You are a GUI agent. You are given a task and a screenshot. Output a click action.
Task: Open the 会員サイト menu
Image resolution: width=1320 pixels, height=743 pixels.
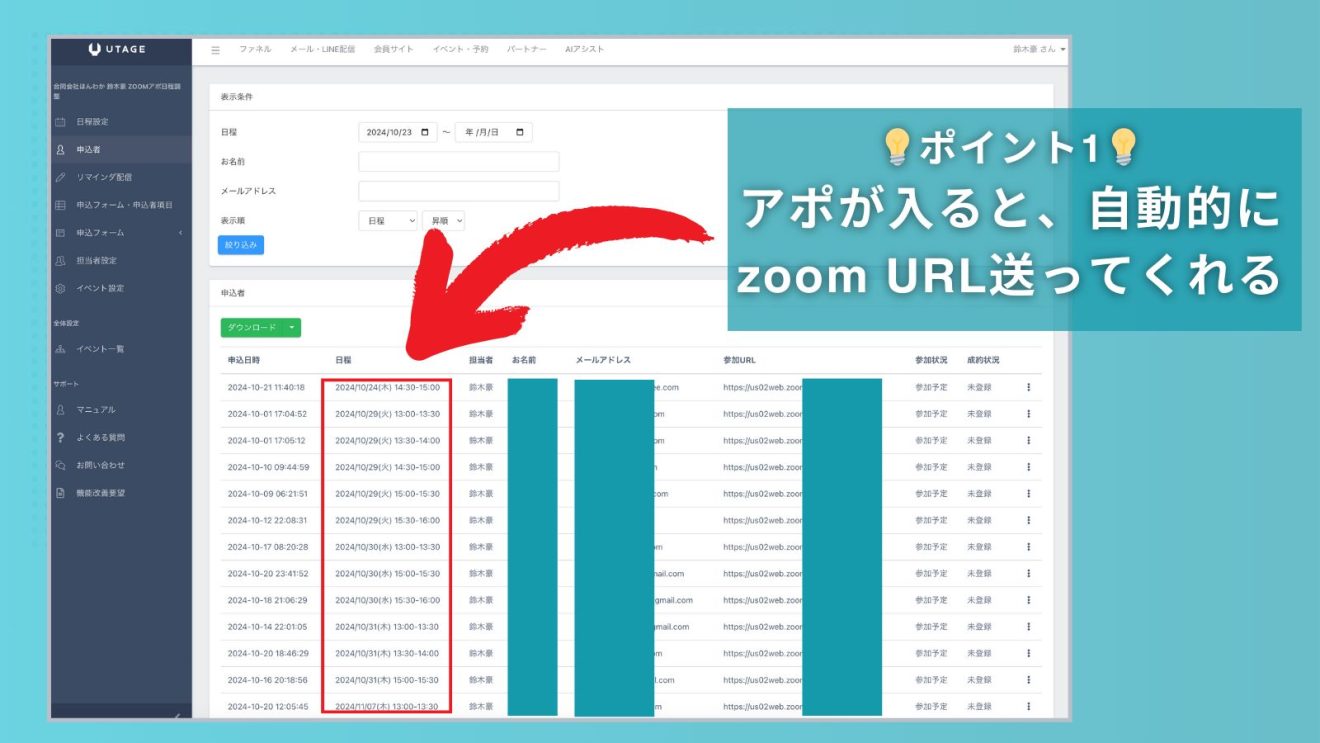pyautogui.click(x=393, y=49)
